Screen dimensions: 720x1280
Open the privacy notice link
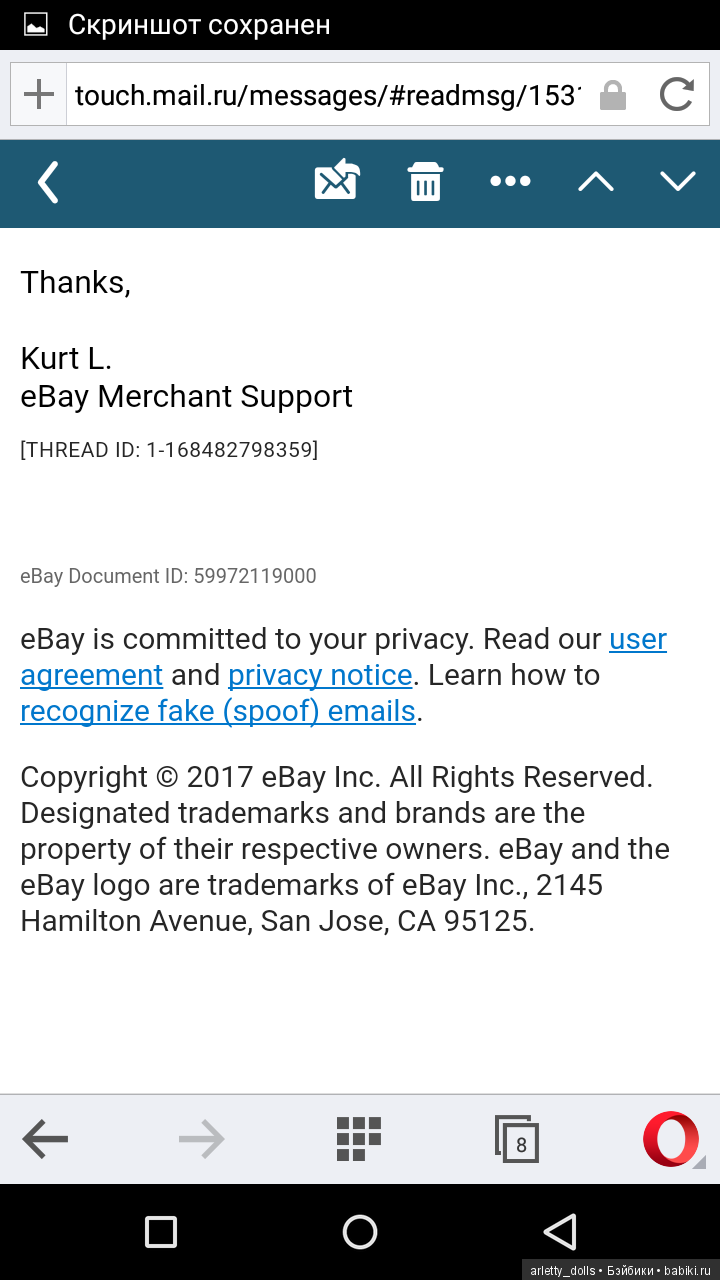click(320, 676)
